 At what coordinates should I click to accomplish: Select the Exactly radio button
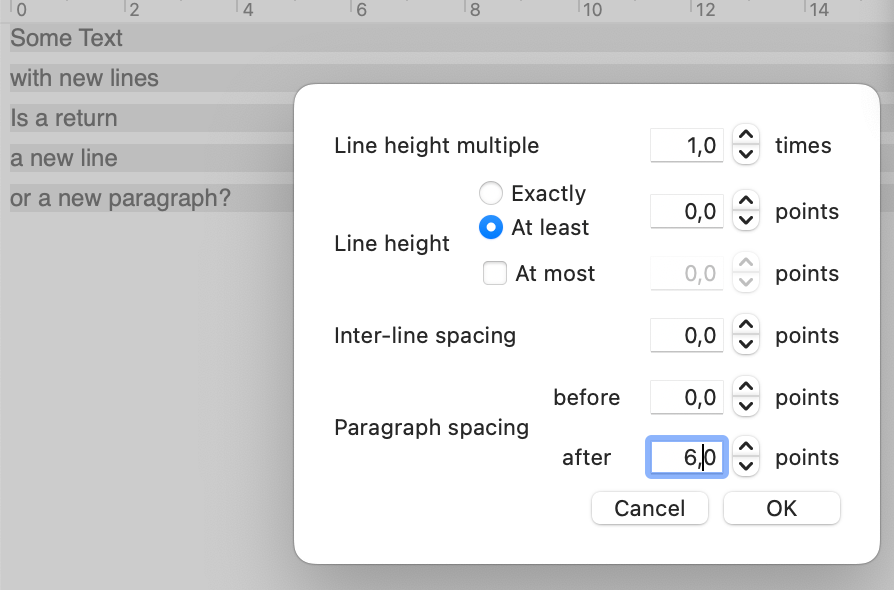point(490,193)
